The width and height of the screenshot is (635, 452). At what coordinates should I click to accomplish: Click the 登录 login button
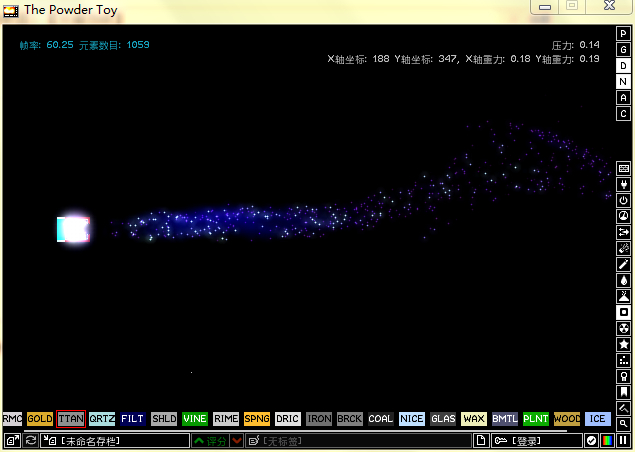tap(537, 440)
